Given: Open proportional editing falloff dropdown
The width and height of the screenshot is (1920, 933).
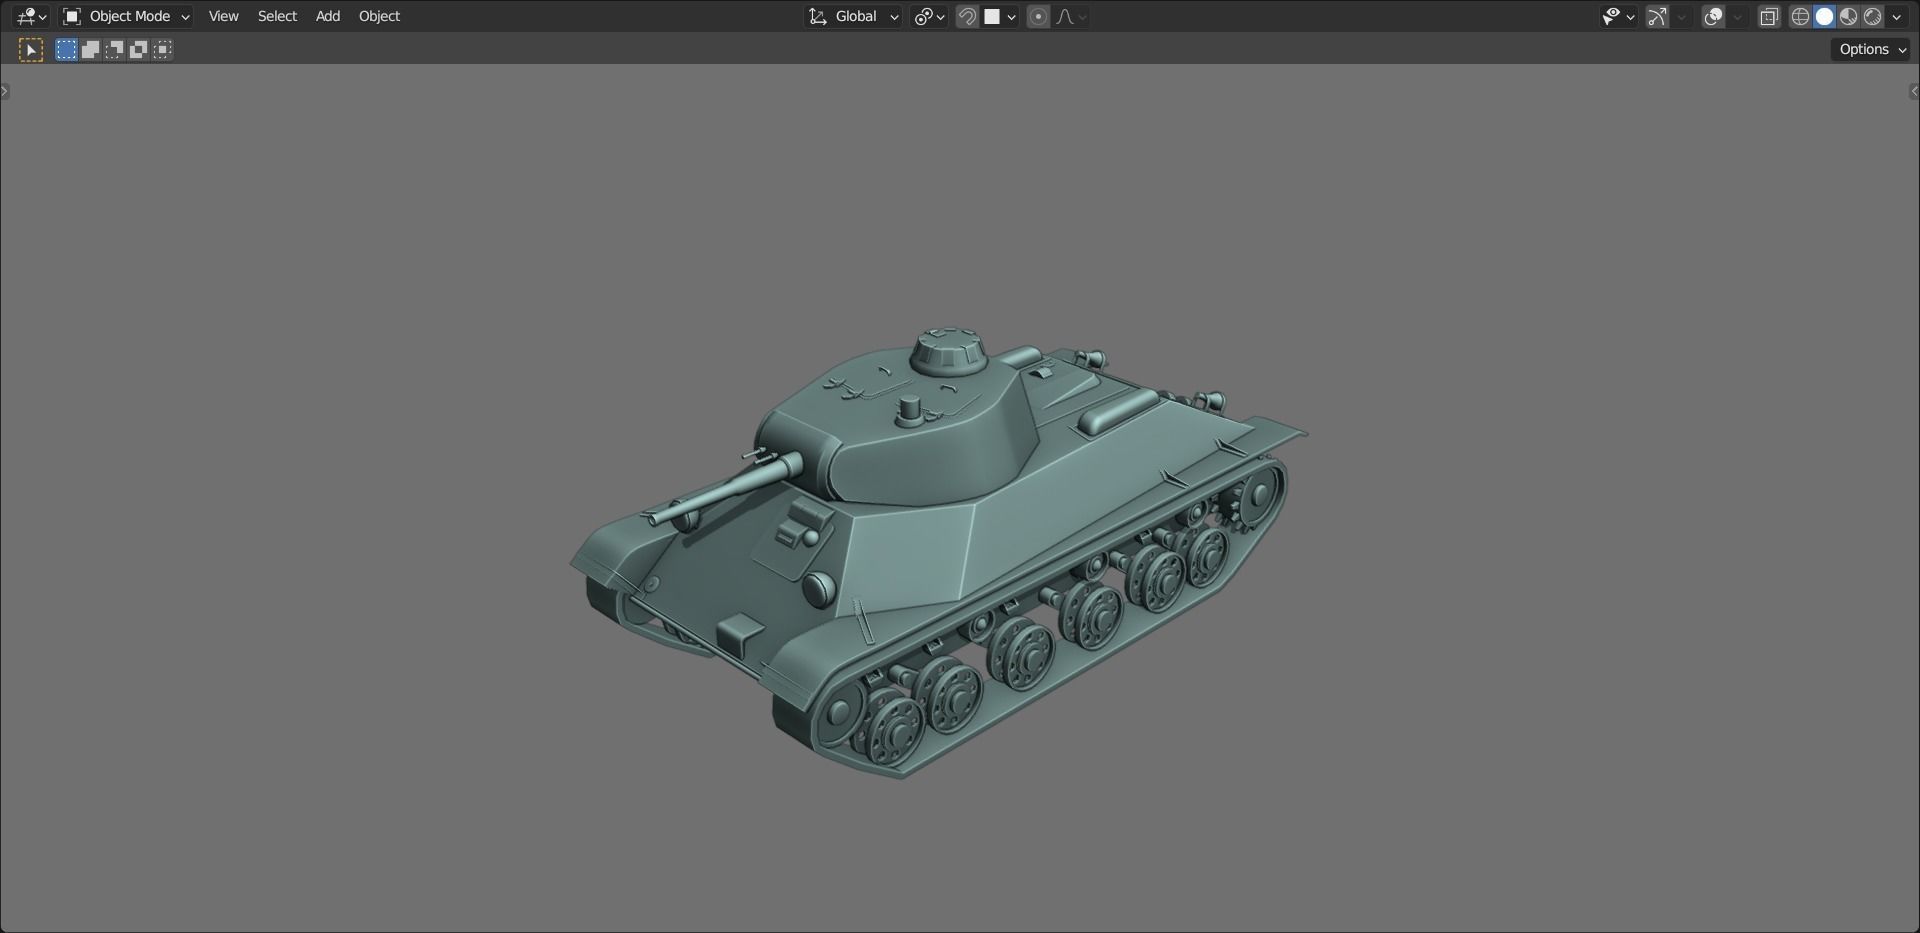Looking at the screenshot, I should tap(1071, 16).
